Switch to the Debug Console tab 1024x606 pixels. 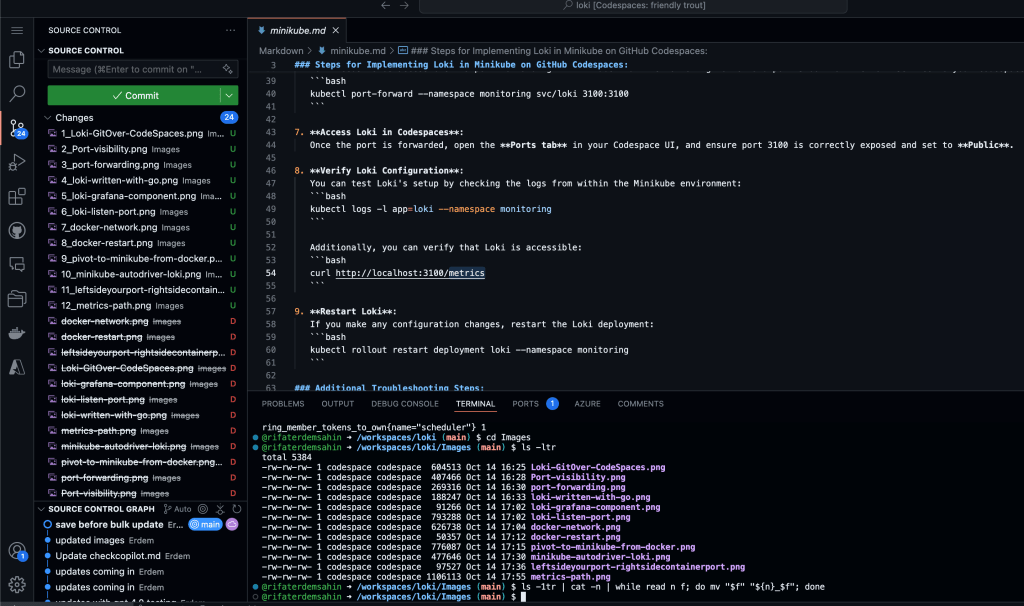click(405, 404)
